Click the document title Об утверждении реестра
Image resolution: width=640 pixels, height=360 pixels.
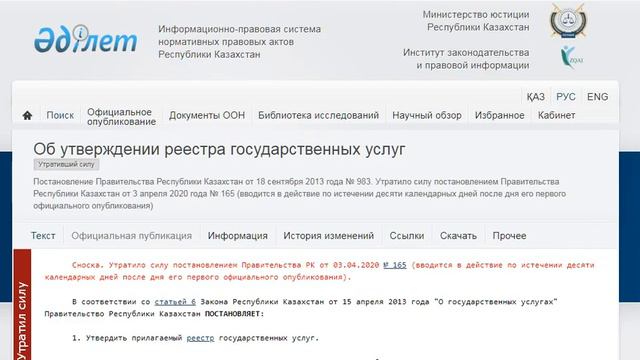click(x=219, y=149)
